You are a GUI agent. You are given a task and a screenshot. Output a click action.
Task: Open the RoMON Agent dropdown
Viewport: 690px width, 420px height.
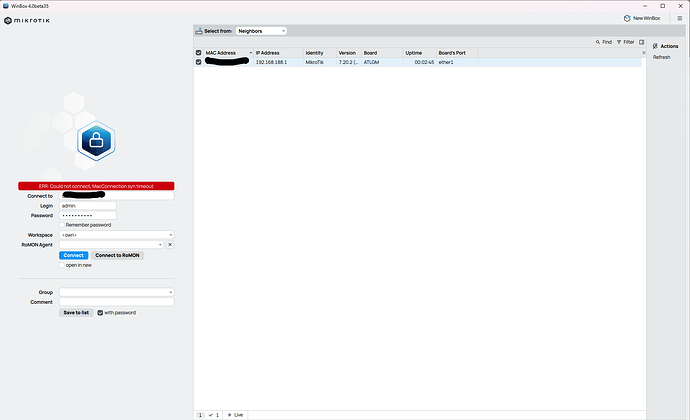(x=112, y=244)
